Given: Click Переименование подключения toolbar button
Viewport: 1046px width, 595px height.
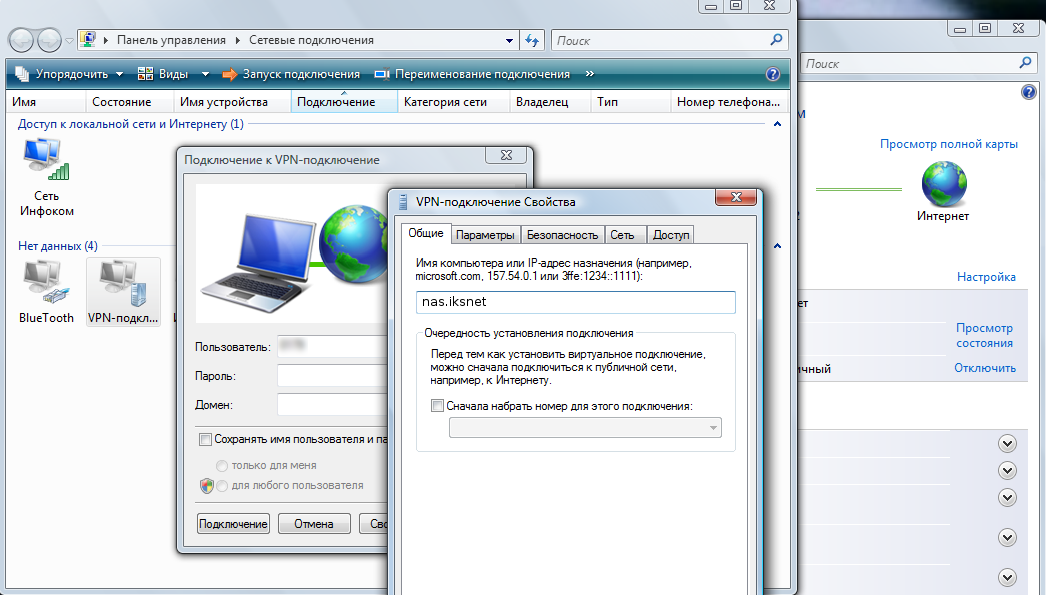Looking at the screenshot, I should coord(472,74).
